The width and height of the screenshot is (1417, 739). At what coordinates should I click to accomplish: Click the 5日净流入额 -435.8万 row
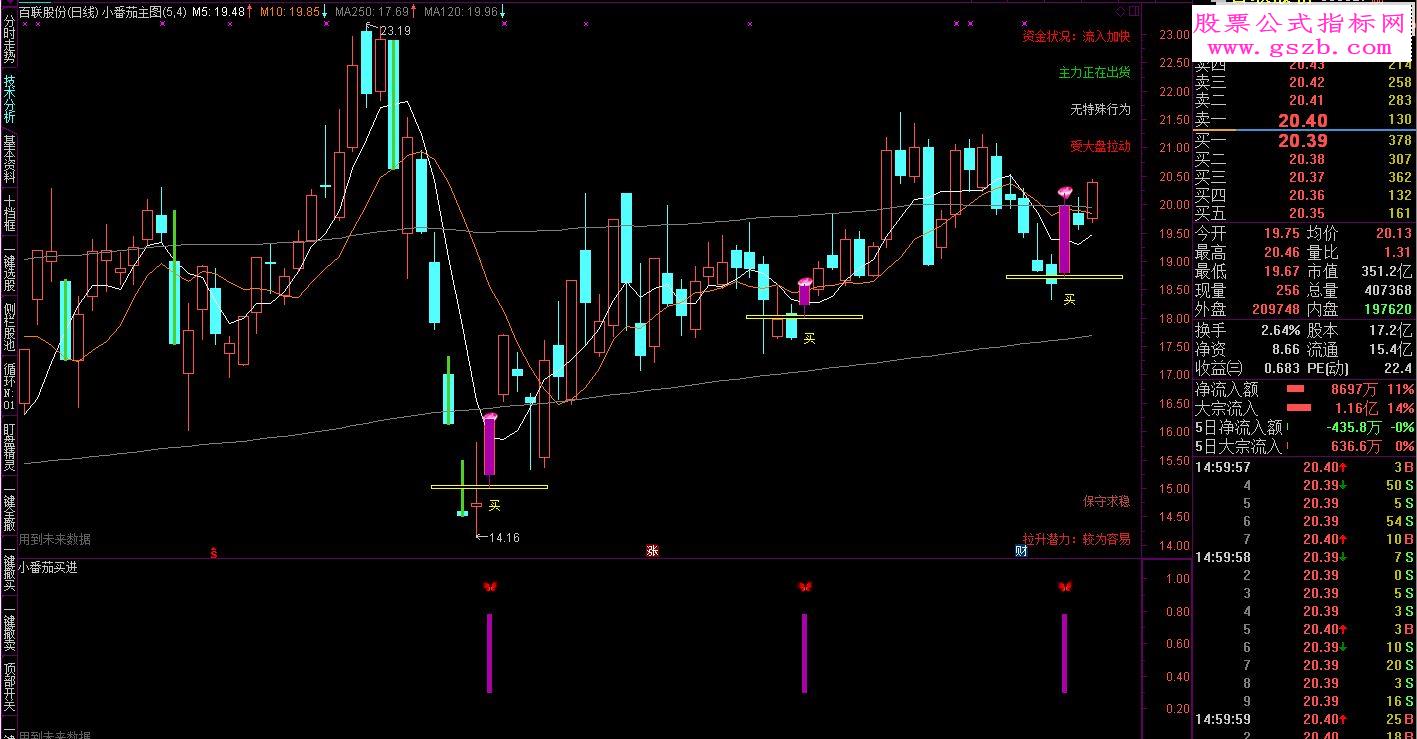[1304, 428]
